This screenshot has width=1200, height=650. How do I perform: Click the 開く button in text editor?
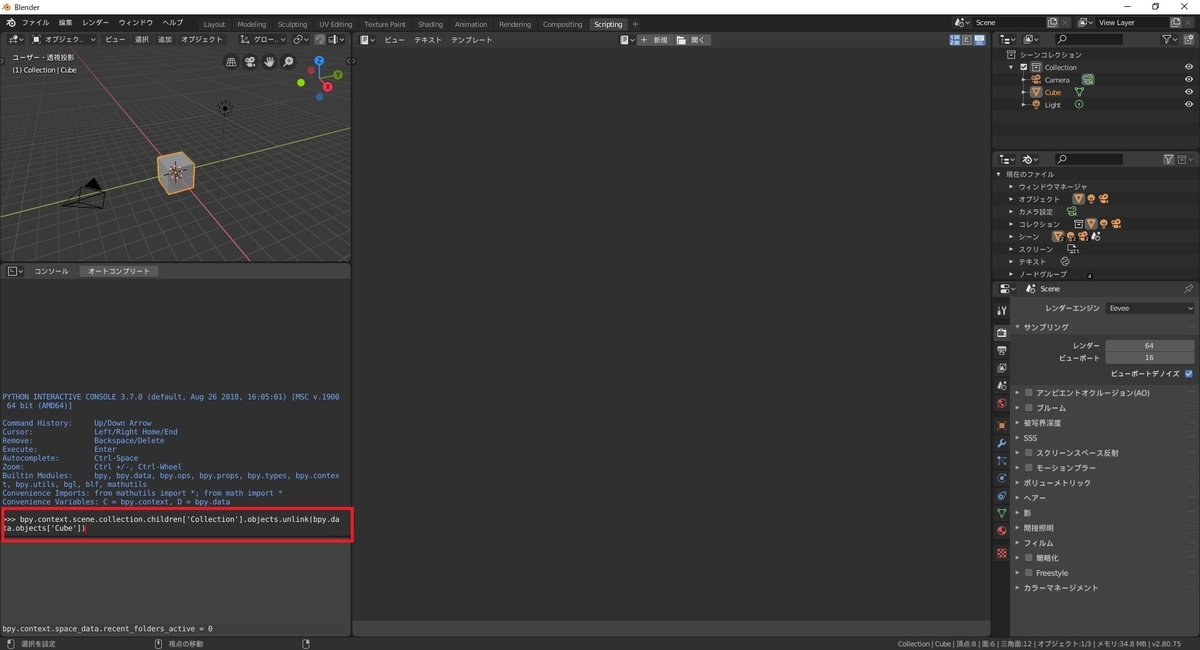point(691,40)
